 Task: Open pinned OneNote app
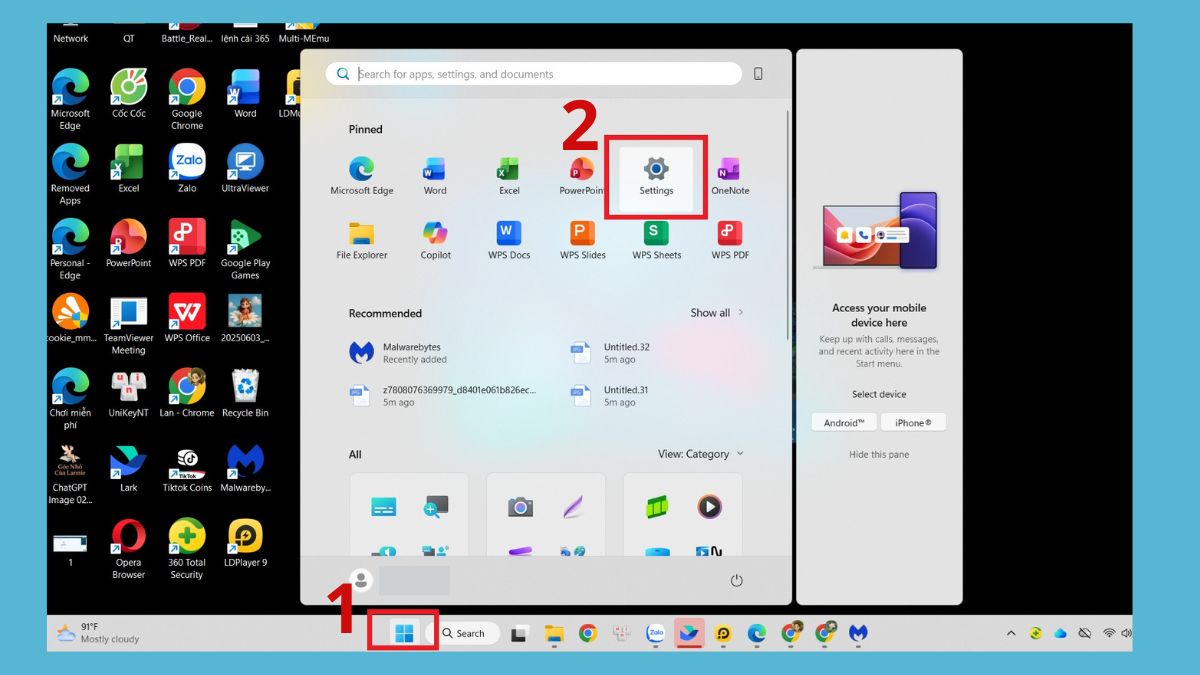point(730,178)
